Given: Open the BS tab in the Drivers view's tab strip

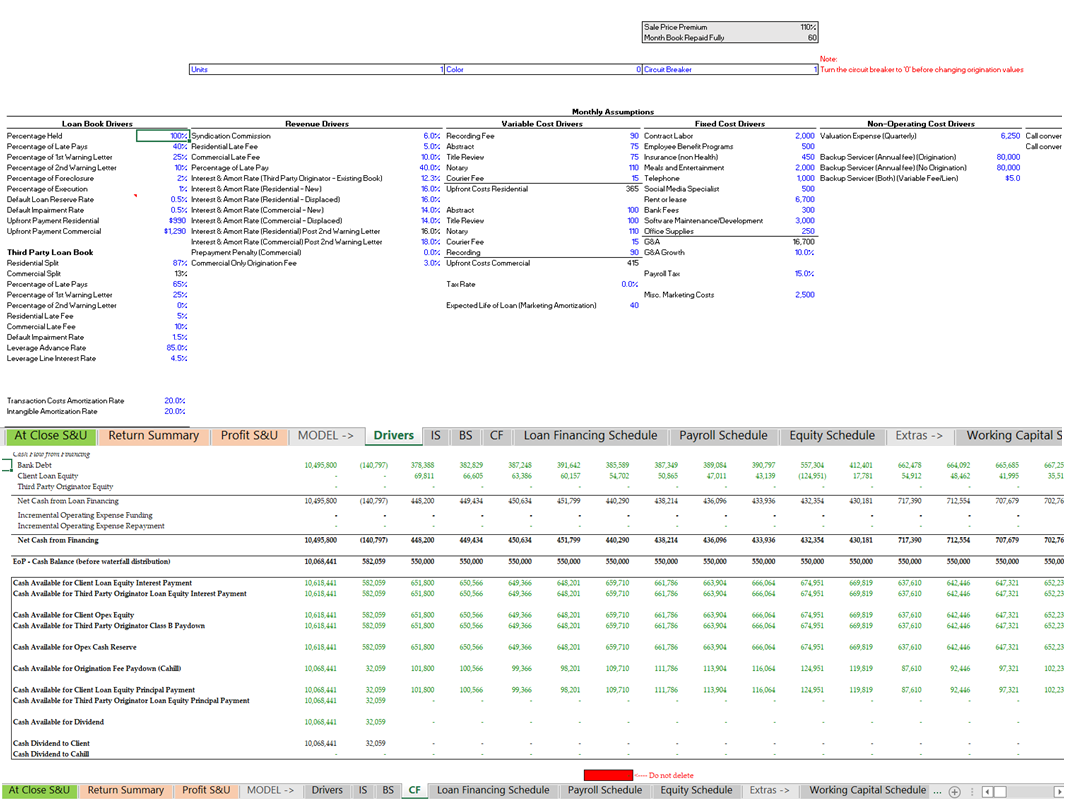Looking at the screenshot, I should pyautogui.click(x=465, y=436).
